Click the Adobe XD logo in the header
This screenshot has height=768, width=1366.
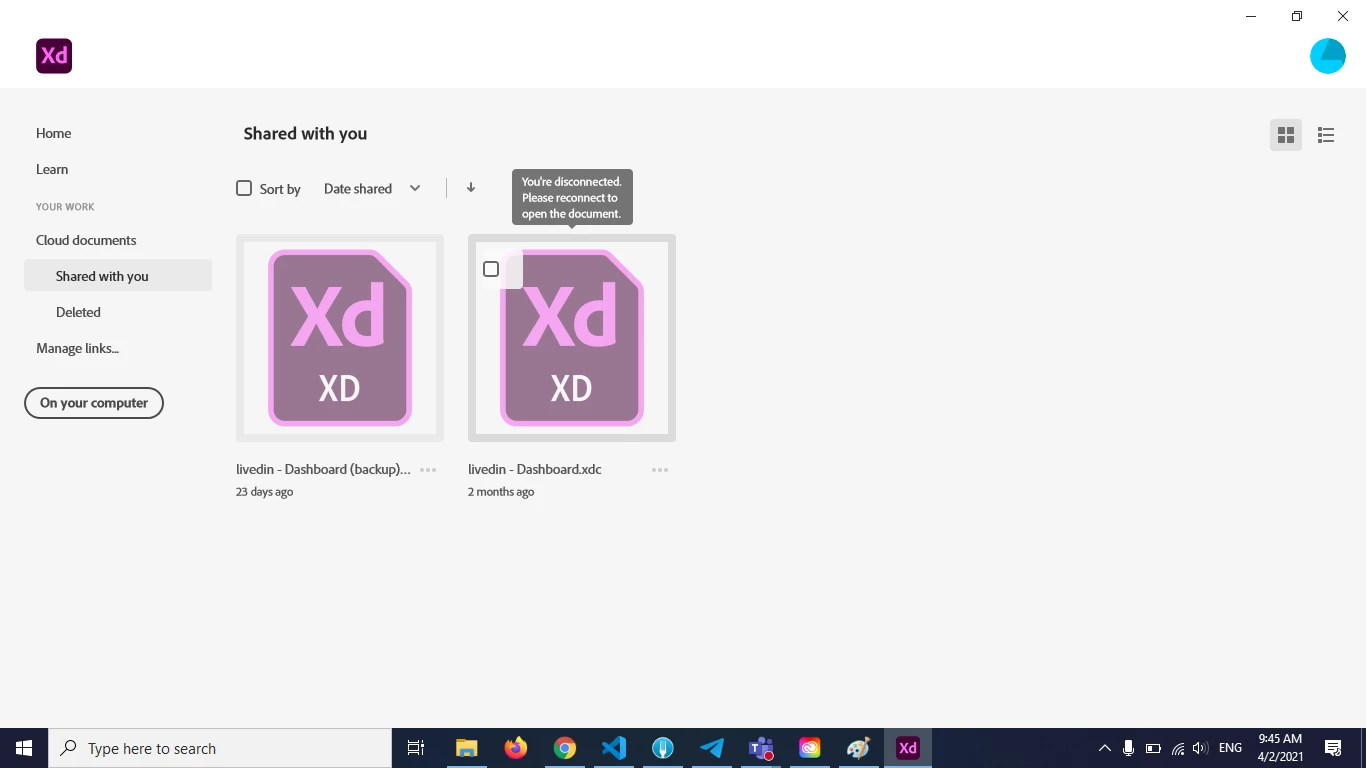pyautogui.click(x=54, y=56)
